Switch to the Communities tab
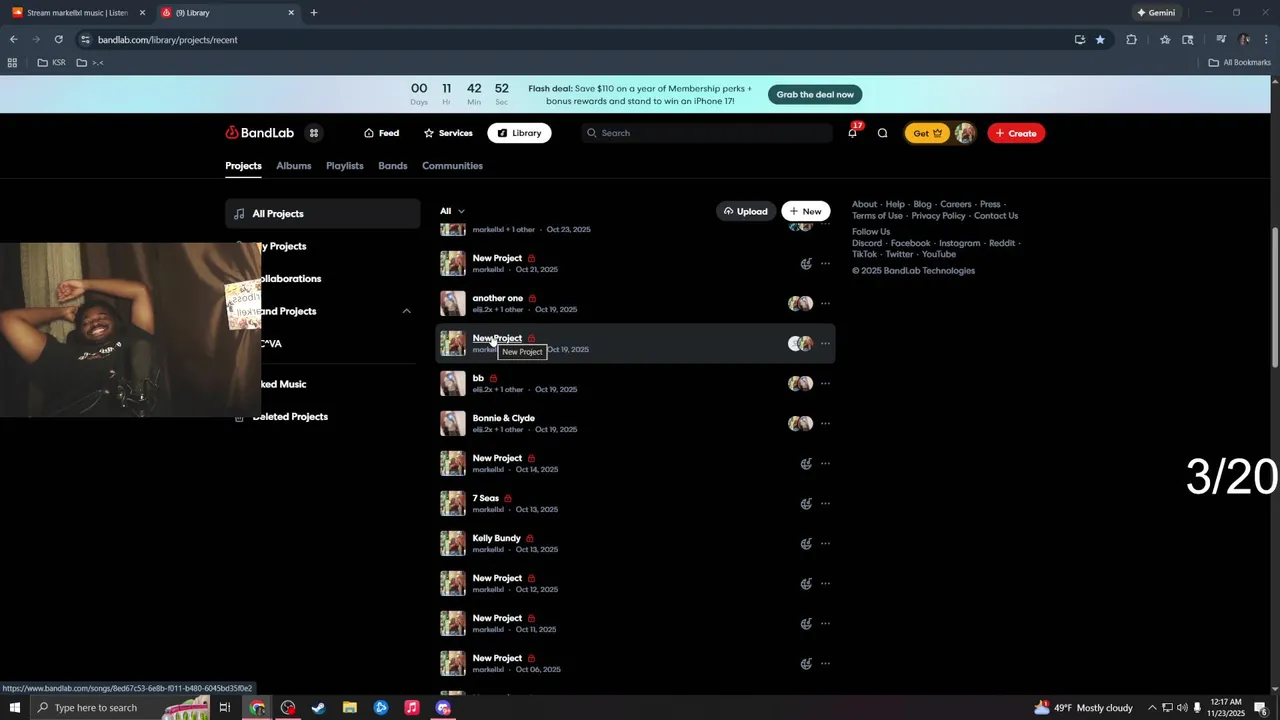Viewport: 1280px width, 720px height. point(452,166)
